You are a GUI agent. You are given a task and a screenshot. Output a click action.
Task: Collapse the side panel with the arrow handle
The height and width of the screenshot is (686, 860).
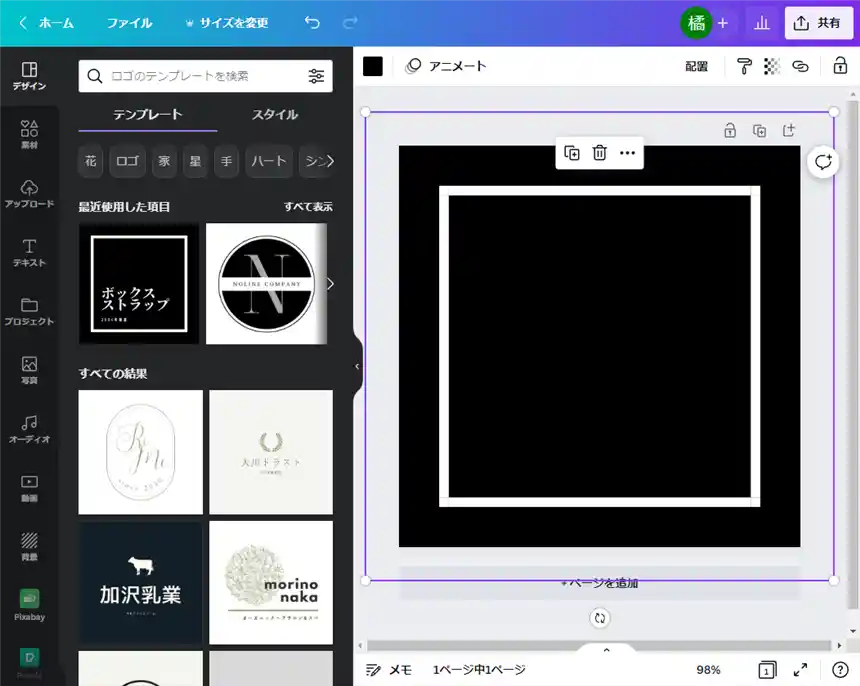[x=357, y=367]
